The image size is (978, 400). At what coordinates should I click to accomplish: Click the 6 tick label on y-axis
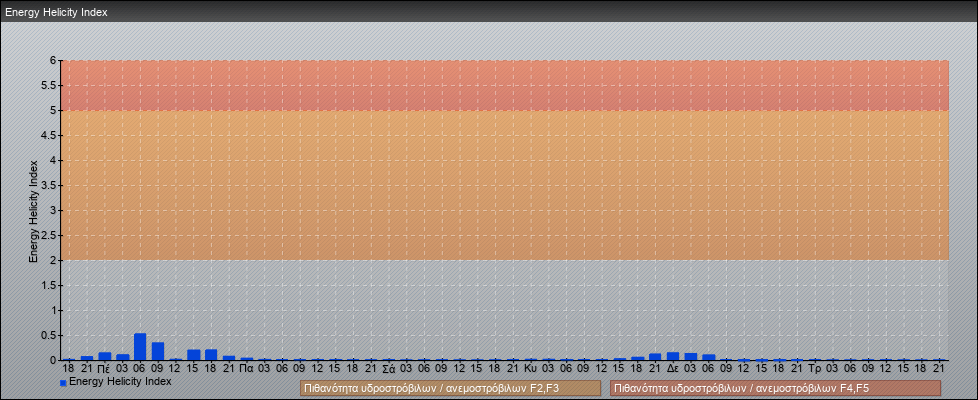(53, 60)
